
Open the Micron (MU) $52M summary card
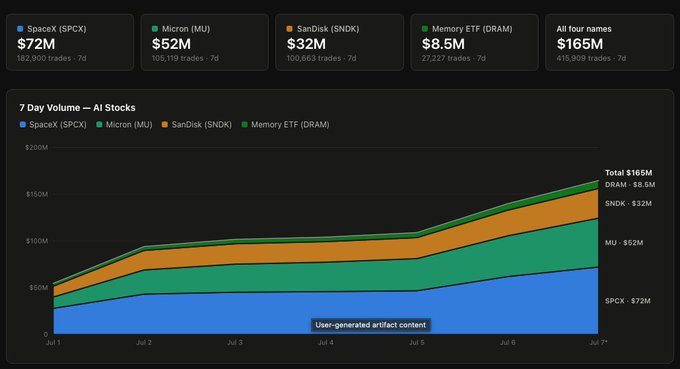click(x=205, y=42)
